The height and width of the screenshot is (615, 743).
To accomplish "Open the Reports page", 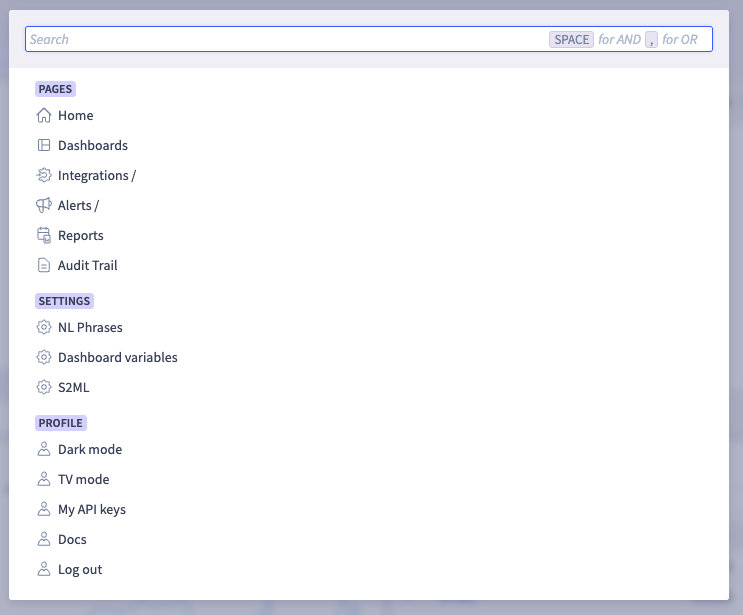I will [81, 235].
